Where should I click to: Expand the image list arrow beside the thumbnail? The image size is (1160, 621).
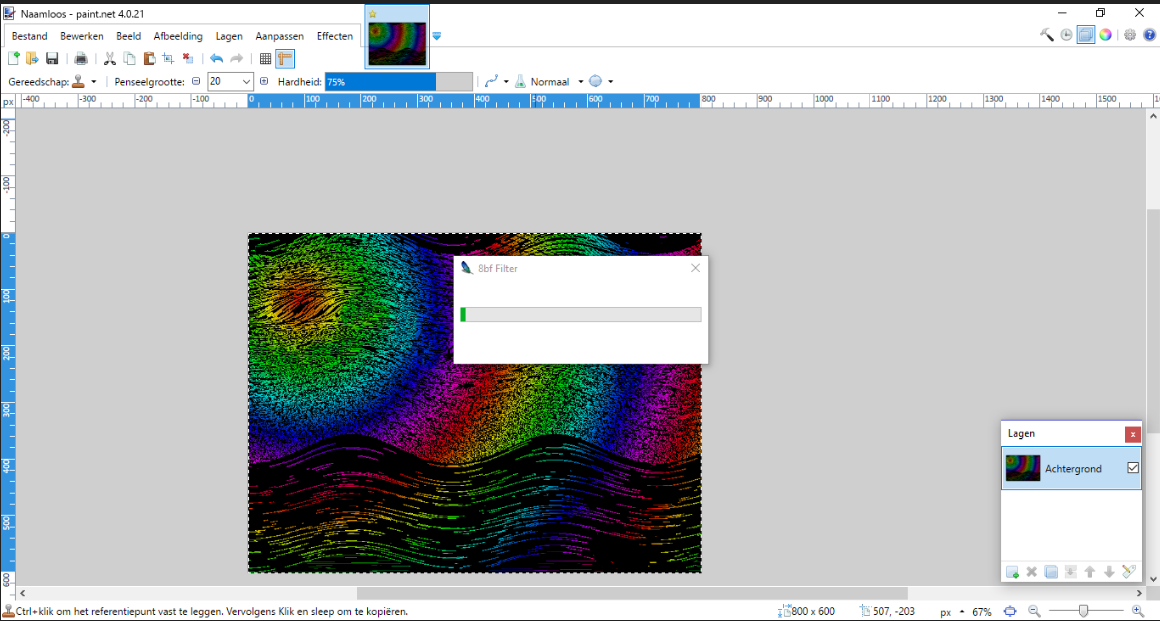click(x=436, y=36)
